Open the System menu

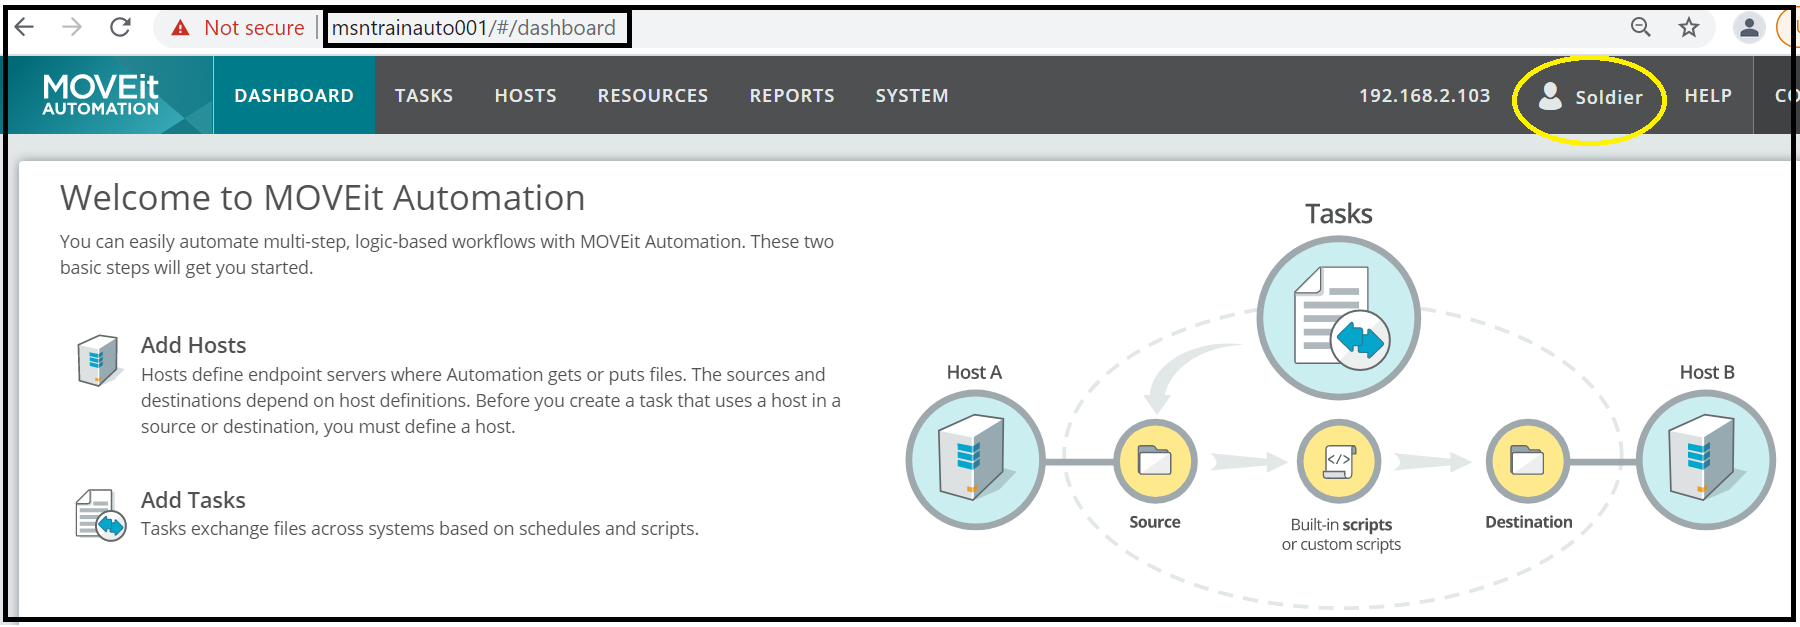(x=912, y=95)
